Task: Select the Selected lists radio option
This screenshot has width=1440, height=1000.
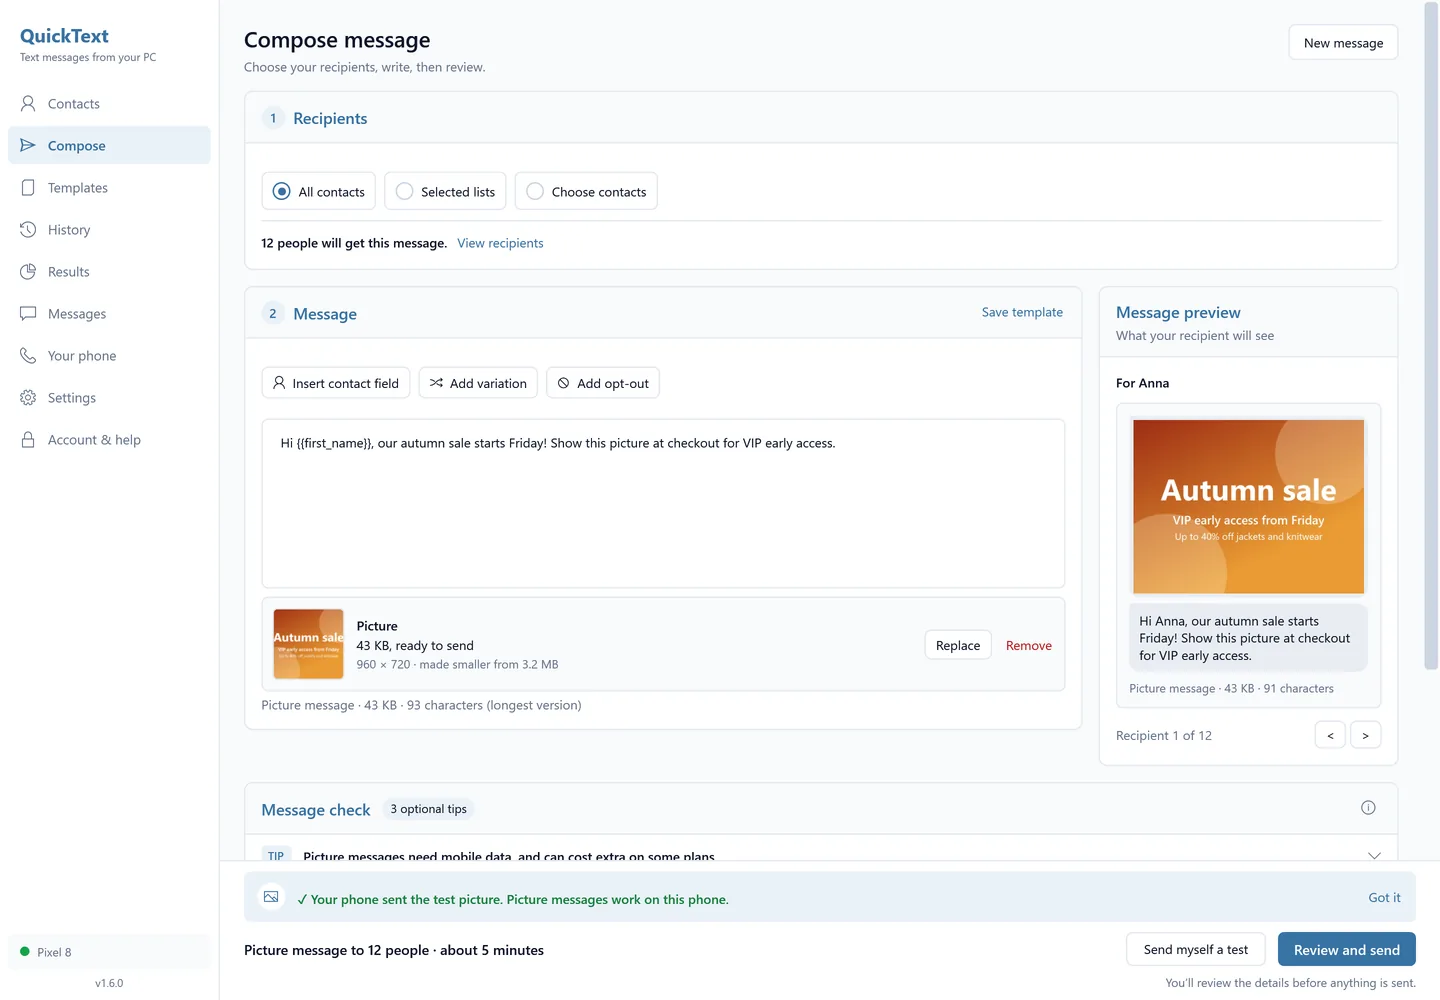Action: coord(445,191)
